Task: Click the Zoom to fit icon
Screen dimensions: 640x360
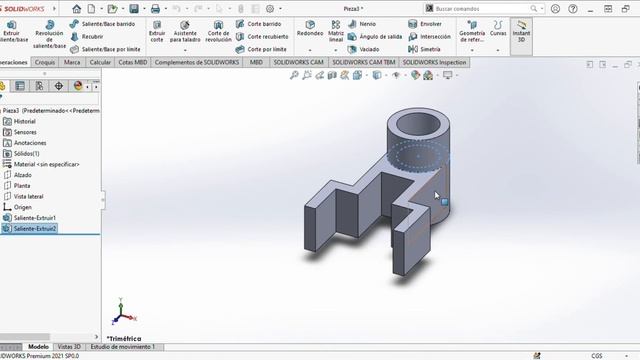Action: tap(294, 75)
